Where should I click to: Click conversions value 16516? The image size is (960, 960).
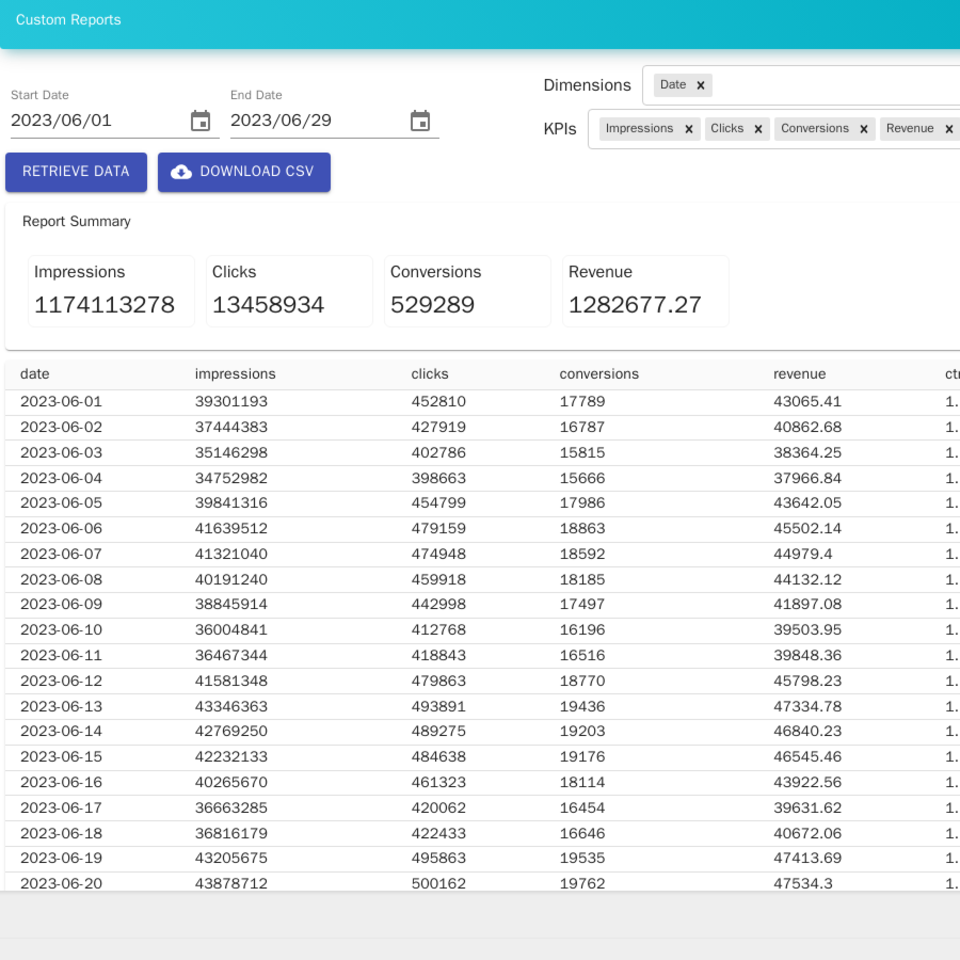coord(582,656)
